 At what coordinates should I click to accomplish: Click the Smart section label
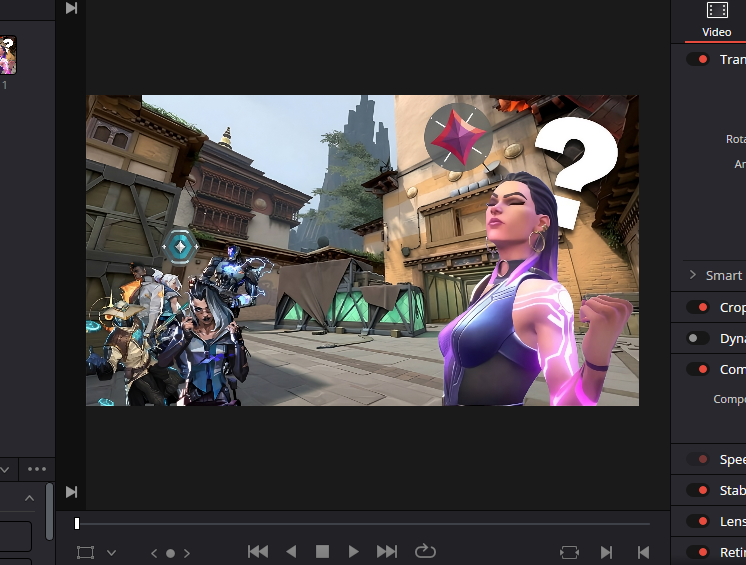click(724, 275)
